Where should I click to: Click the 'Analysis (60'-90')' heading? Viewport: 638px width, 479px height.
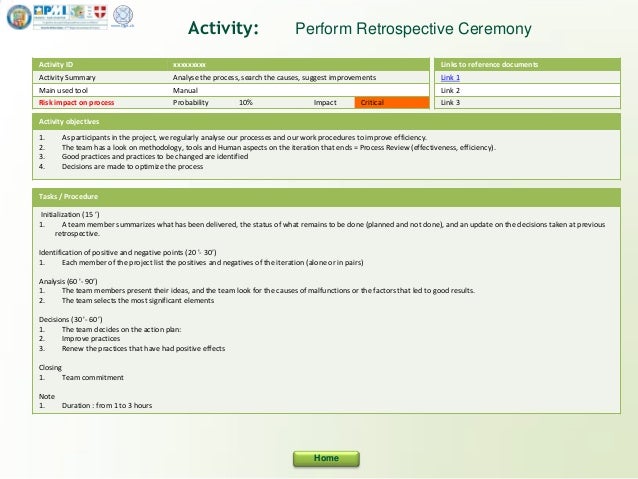(x=68, y=281)
